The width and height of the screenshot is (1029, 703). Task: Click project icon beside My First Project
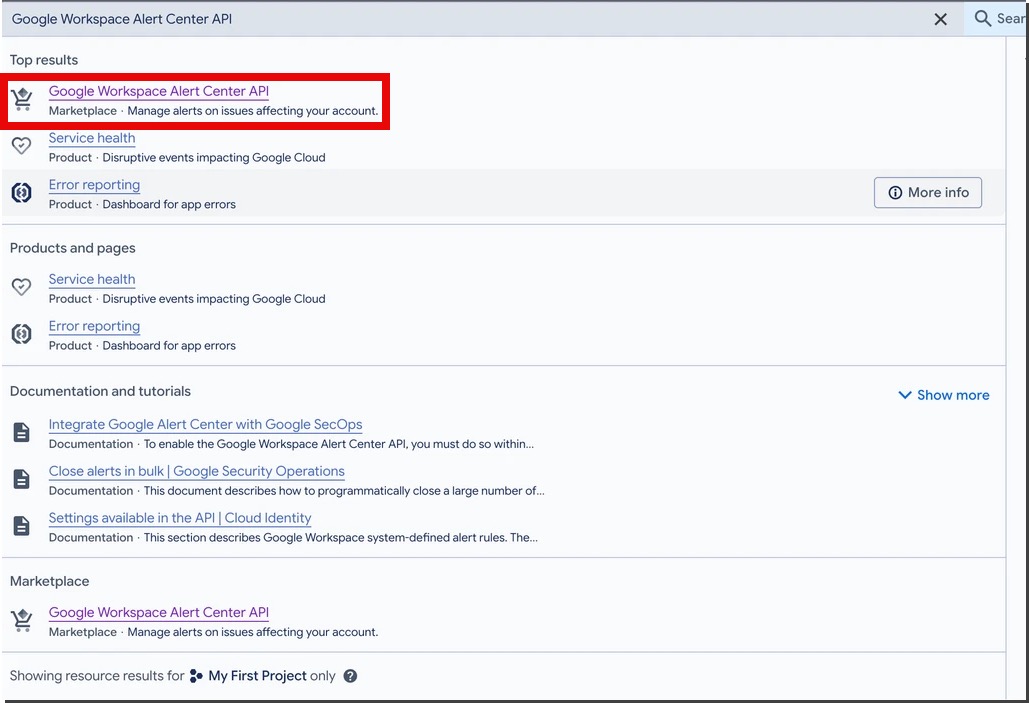pyautogui.click(x=196, y=676)
